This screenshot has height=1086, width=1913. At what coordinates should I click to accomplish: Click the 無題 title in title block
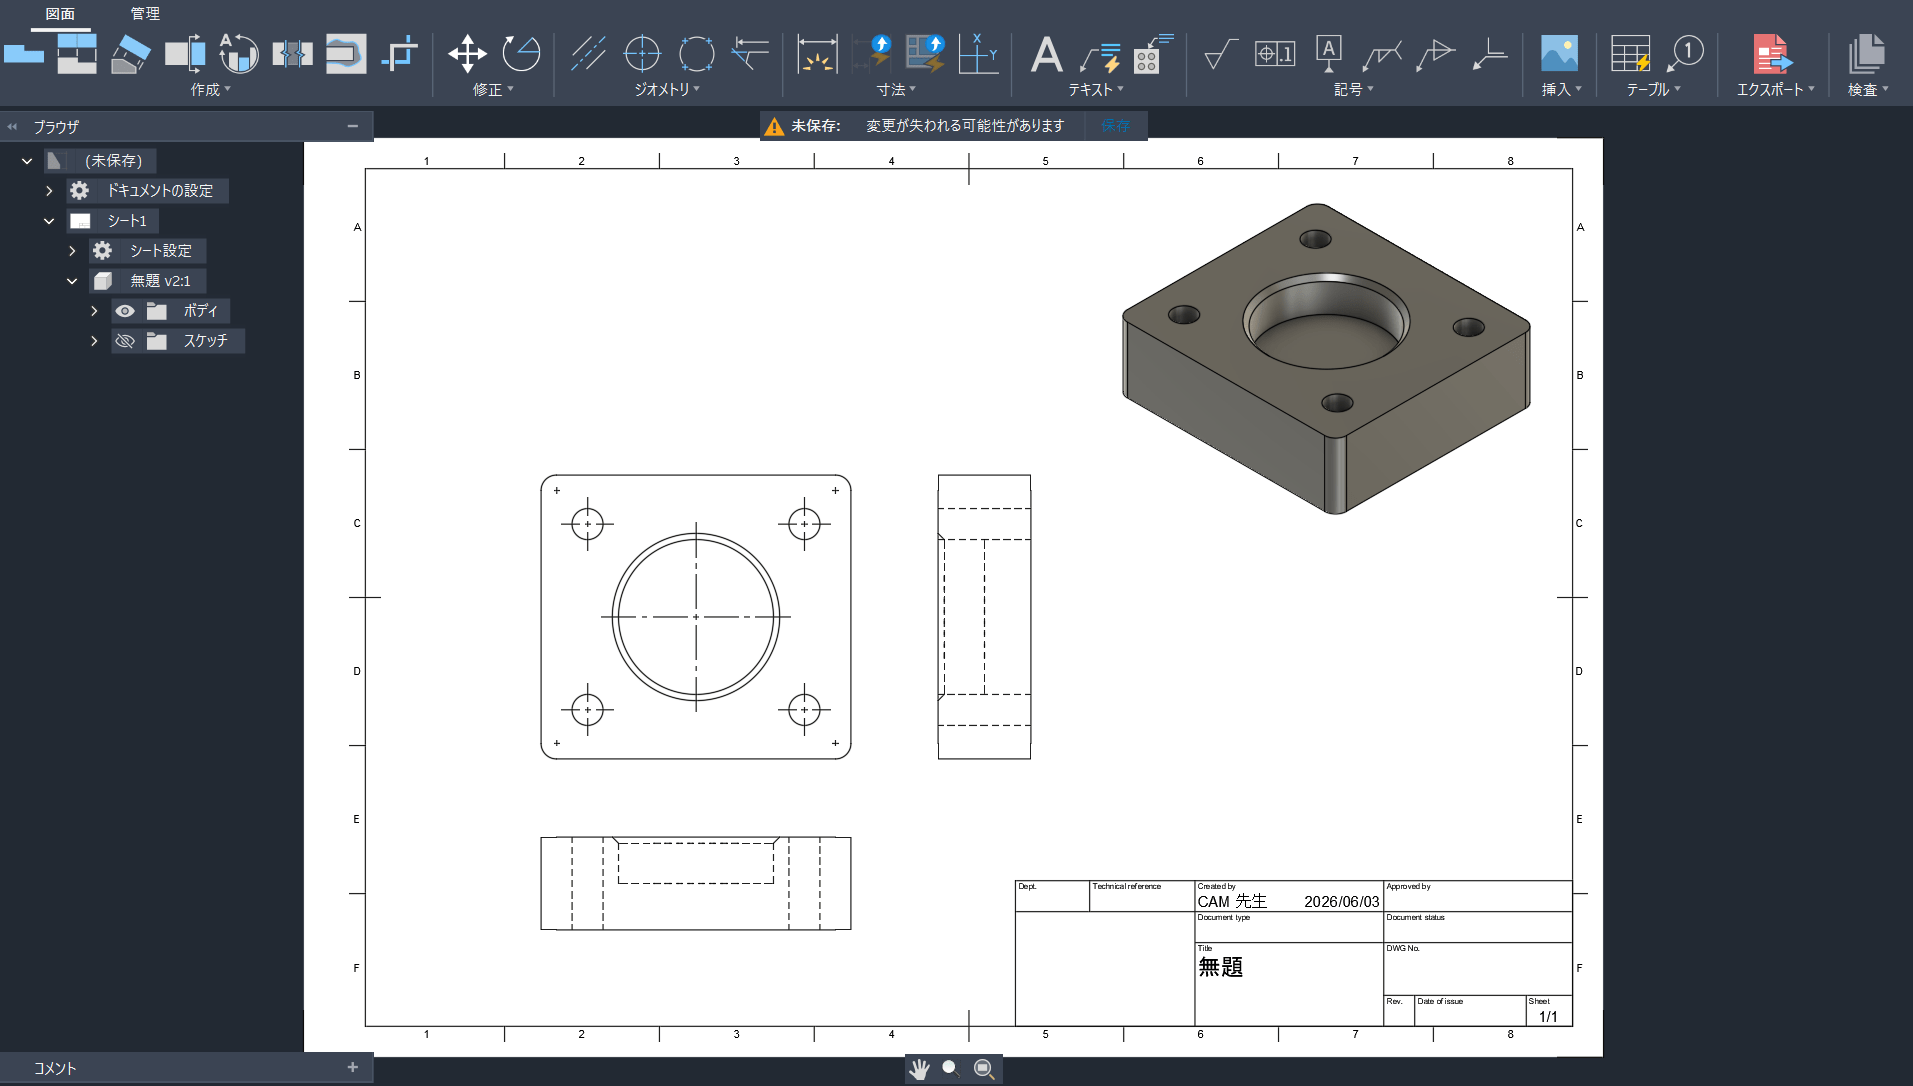point(1220,967)
